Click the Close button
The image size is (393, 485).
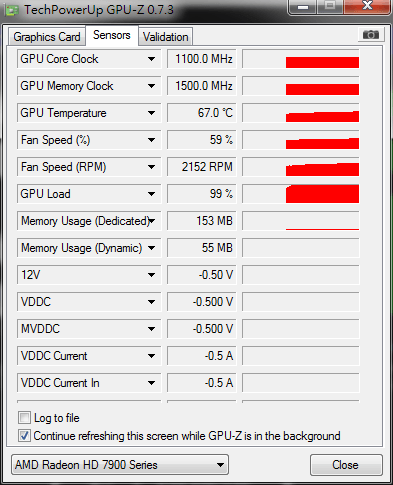click(x=346, y=465)
